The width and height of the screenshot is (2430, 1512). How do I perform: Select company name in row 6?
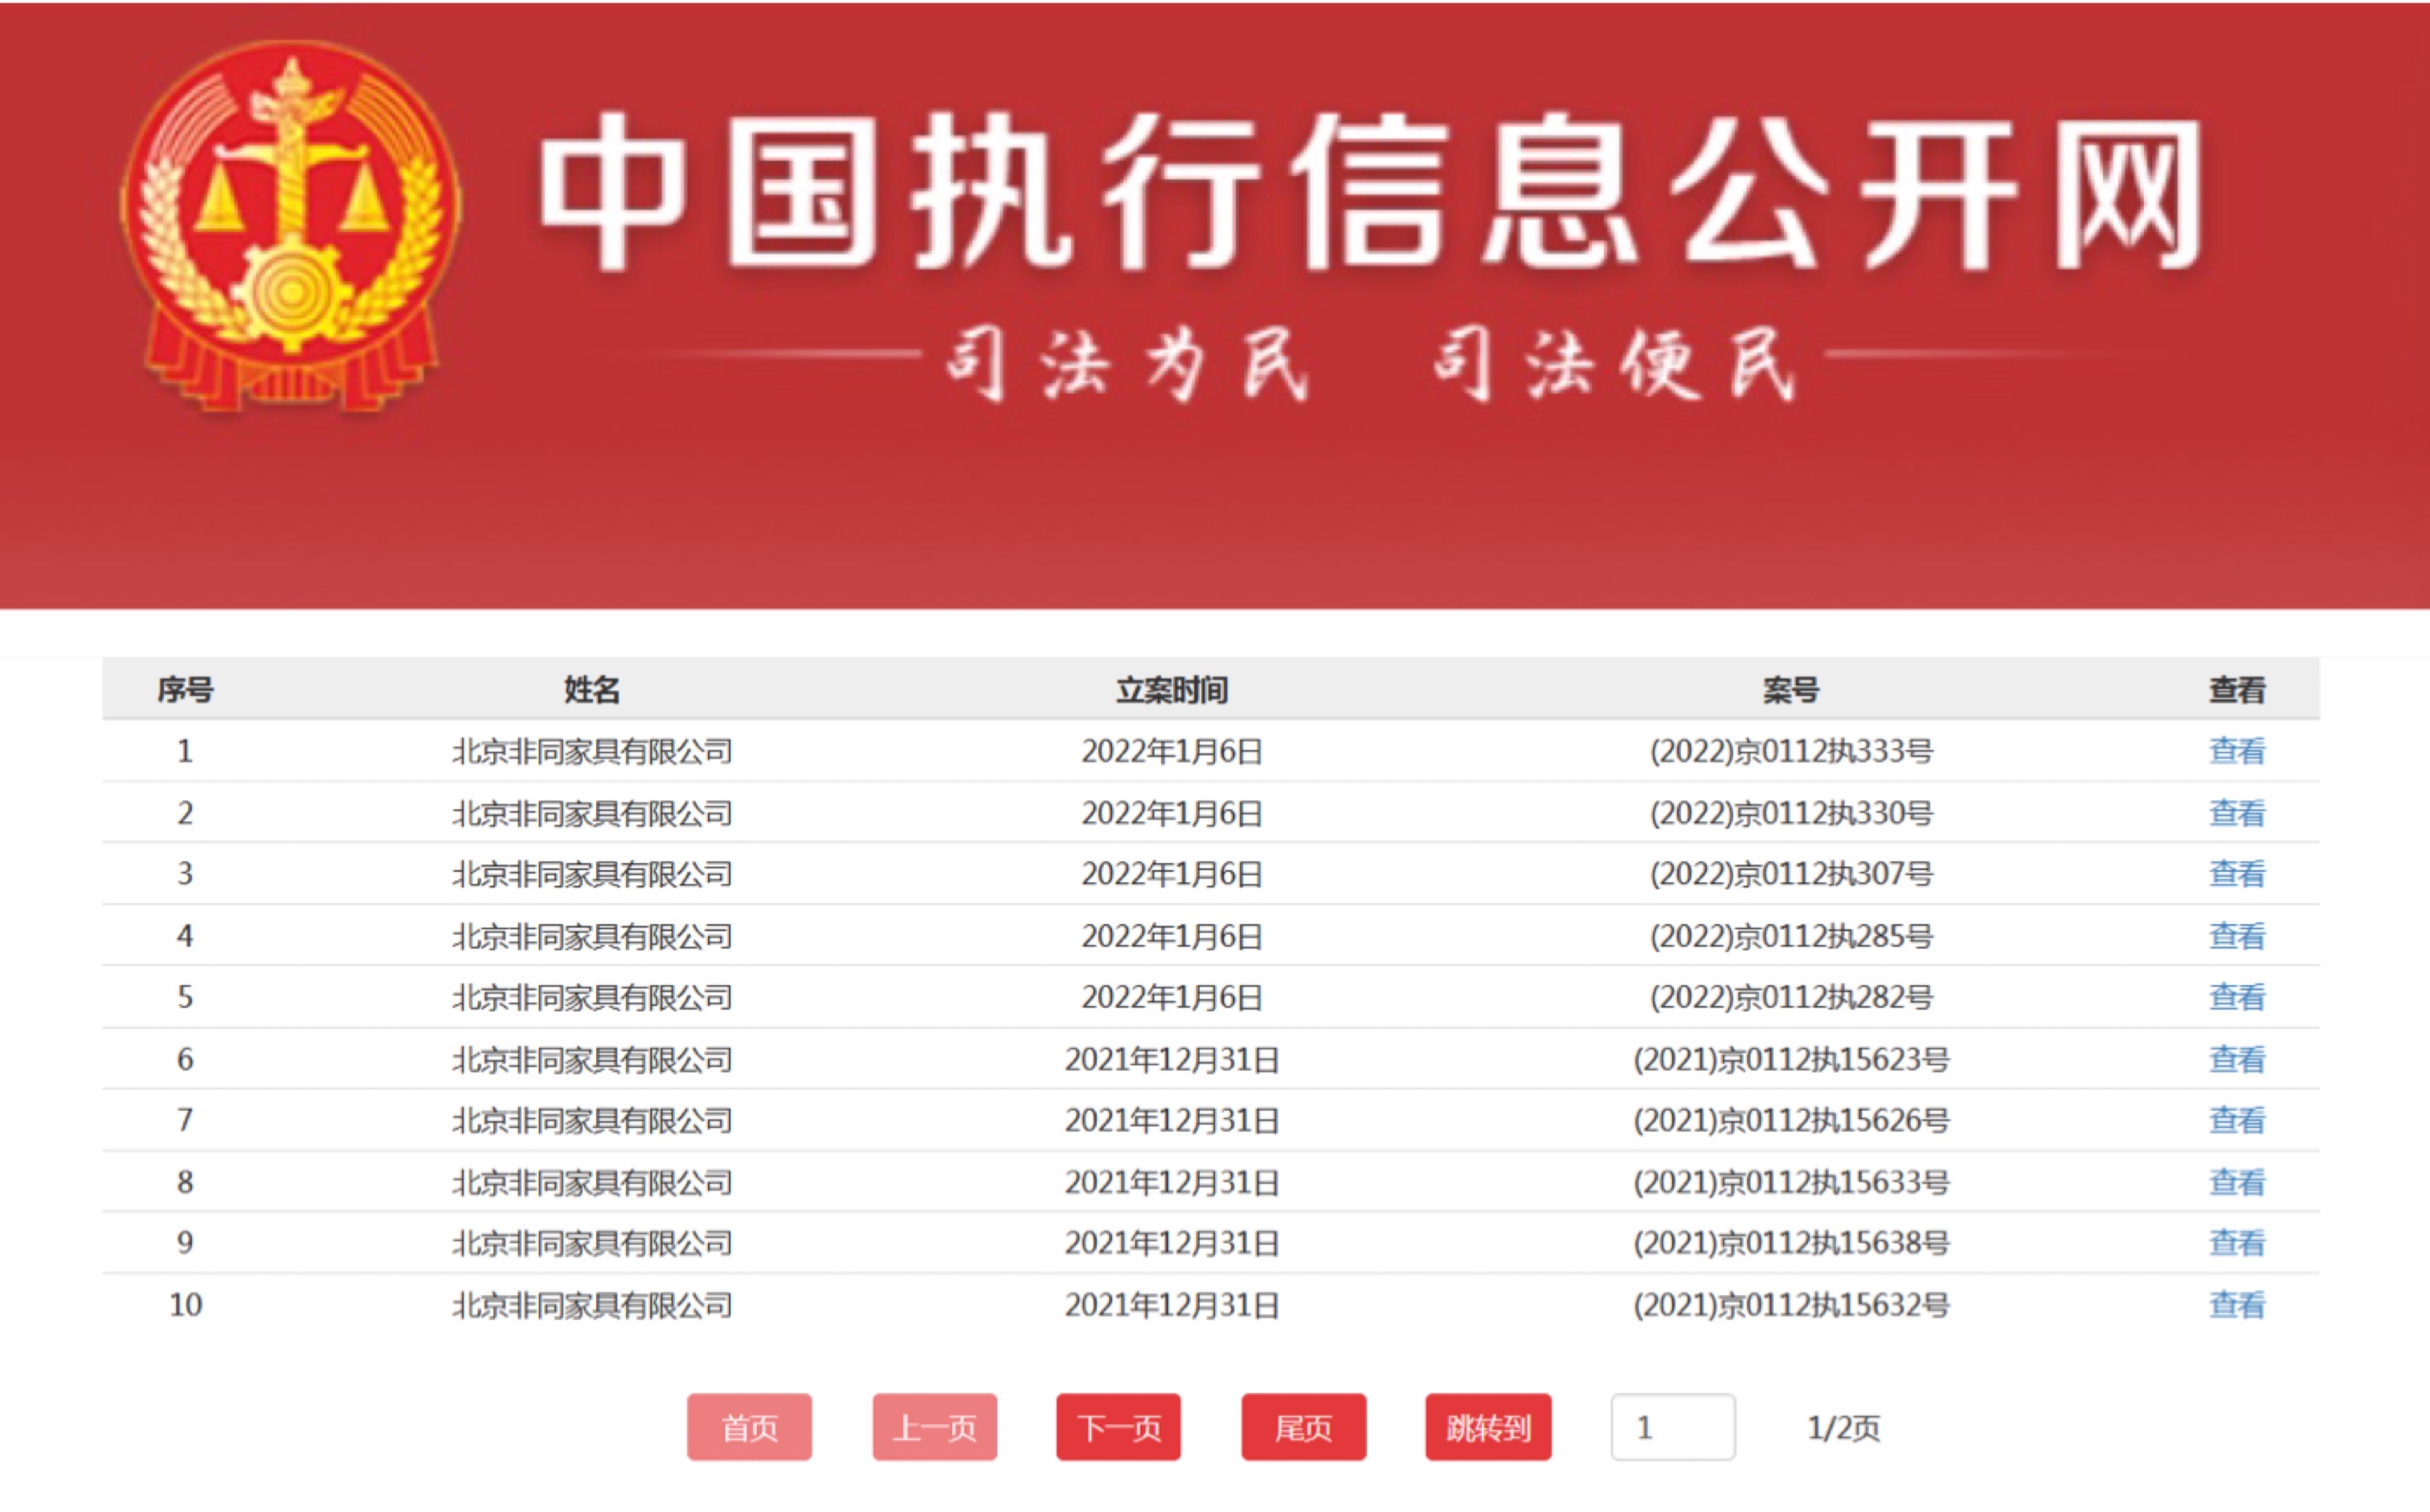click(592, 1059)
